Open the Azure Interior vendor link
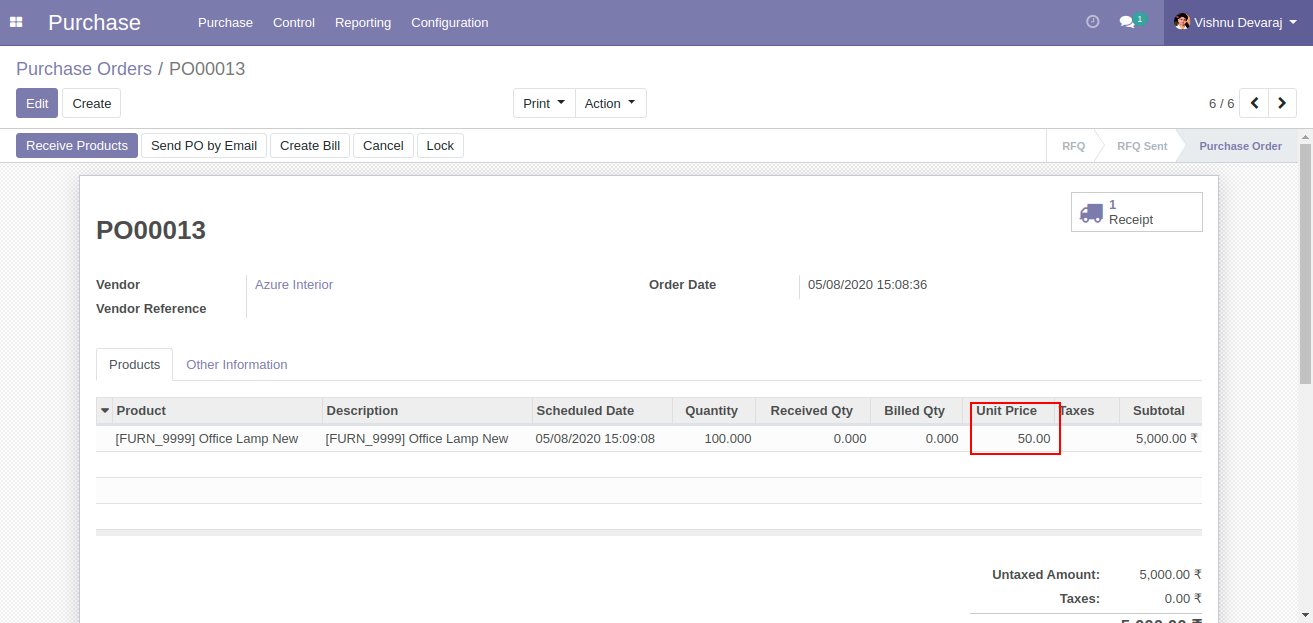 (293, 284)
